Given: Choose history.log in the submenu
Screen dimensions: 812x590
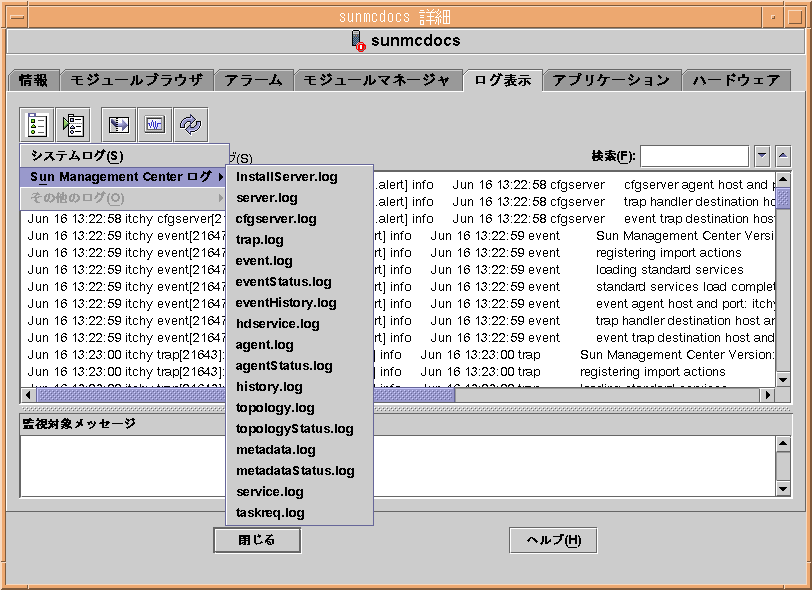Looking at the screenshot, I should 299,386.
